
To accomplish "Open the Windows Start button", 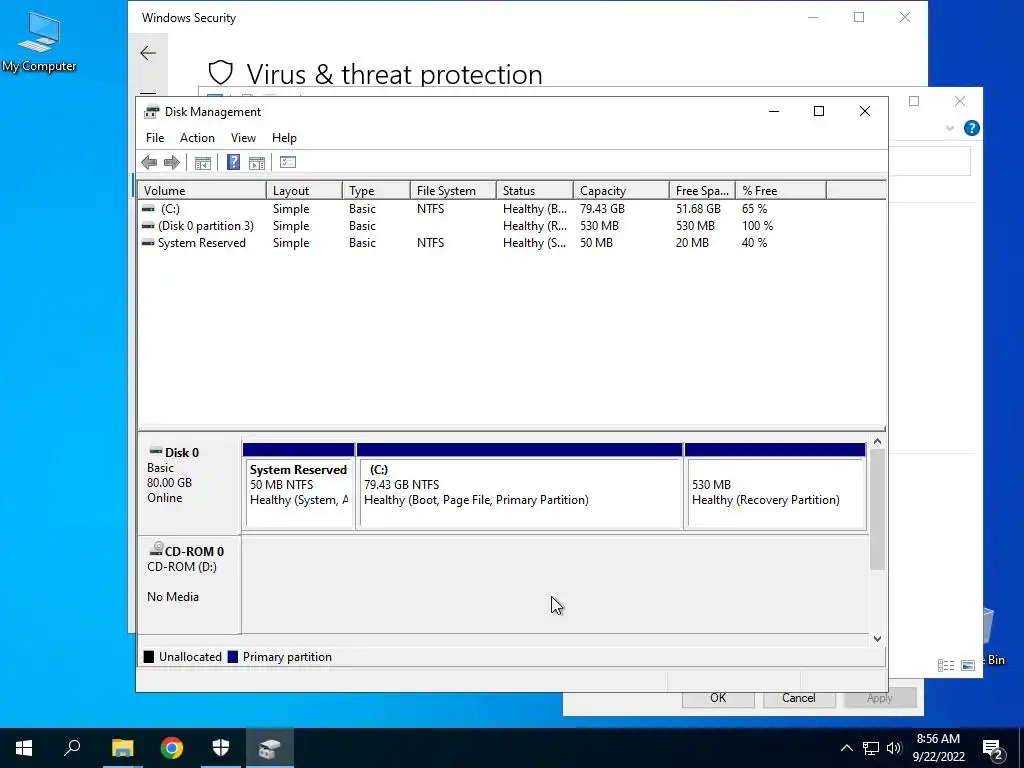I will 24,748.
